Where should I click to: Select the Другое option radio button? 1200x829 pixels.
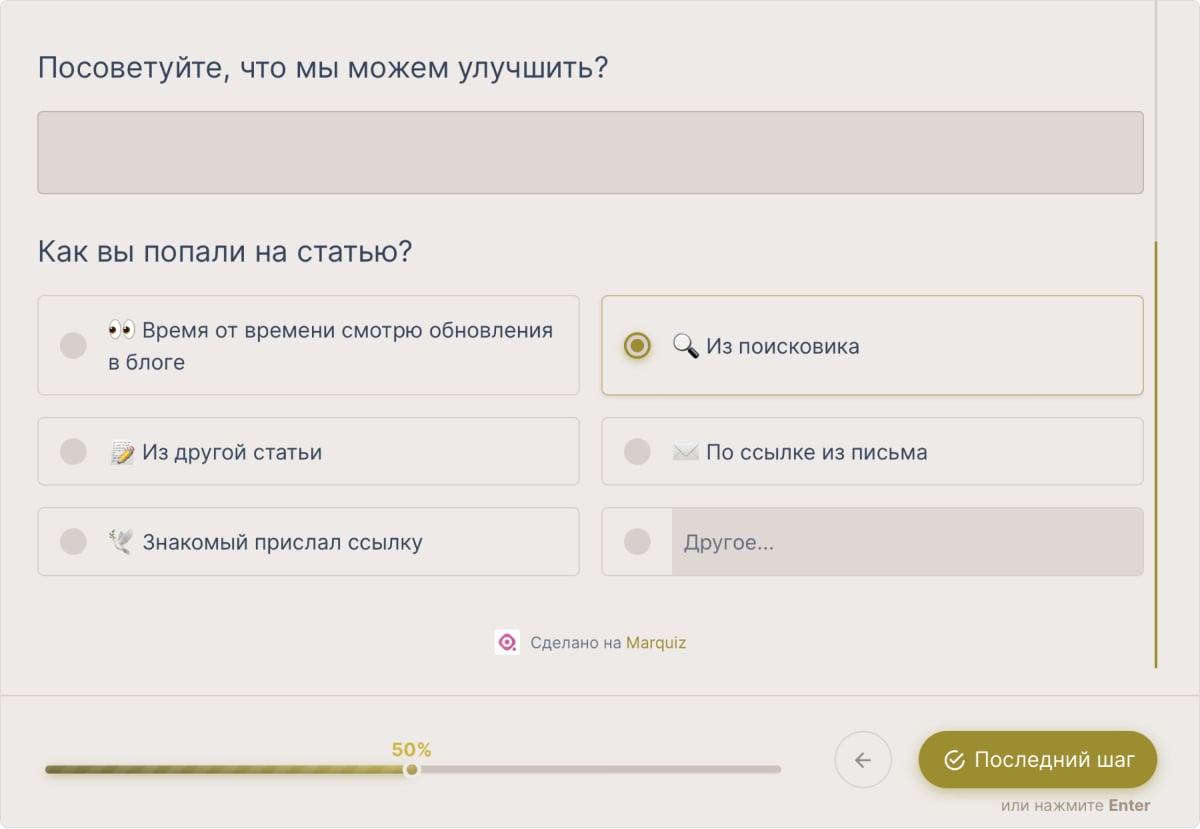click(x=637, y=541)
